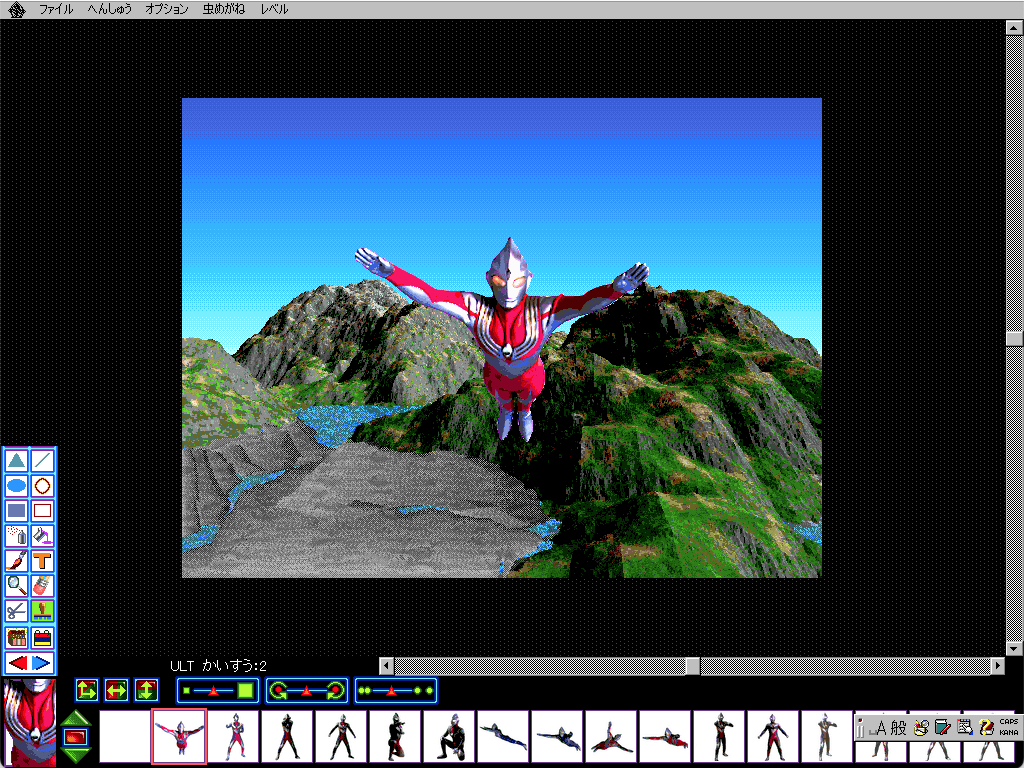Click the IME question mark help icon

(985, 728)
